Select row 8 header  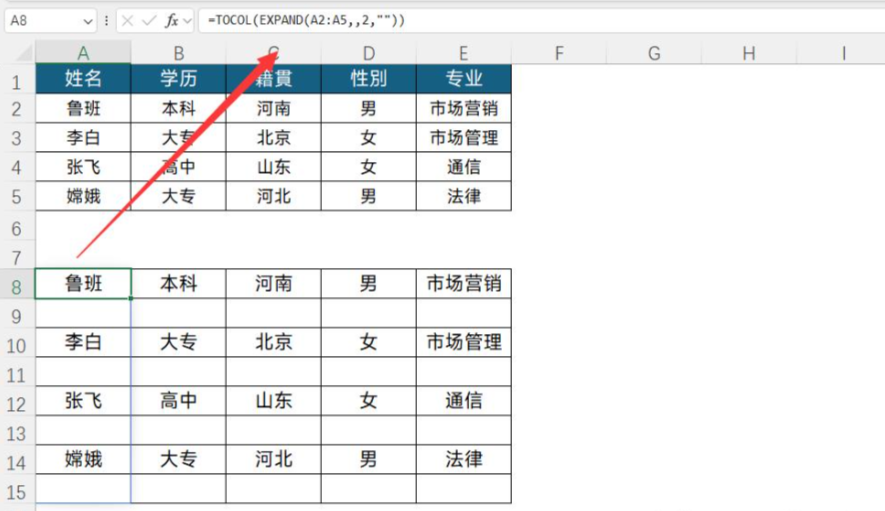[x=17, y=285]
